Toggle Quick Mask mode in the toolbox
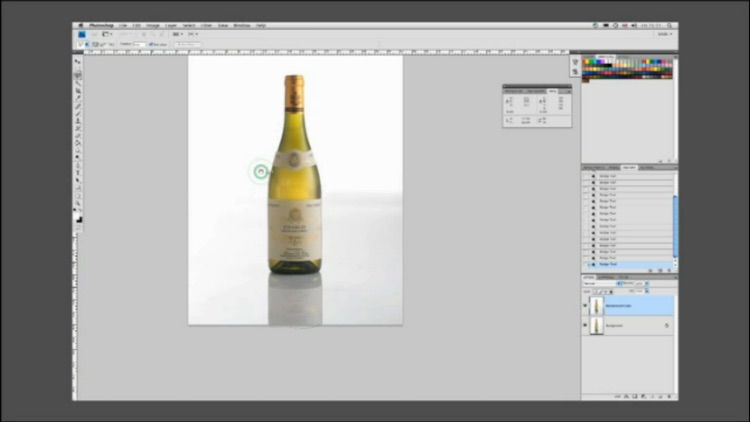Image resolution: width=750 pixels, height=422 pixels. click(78, 229)
